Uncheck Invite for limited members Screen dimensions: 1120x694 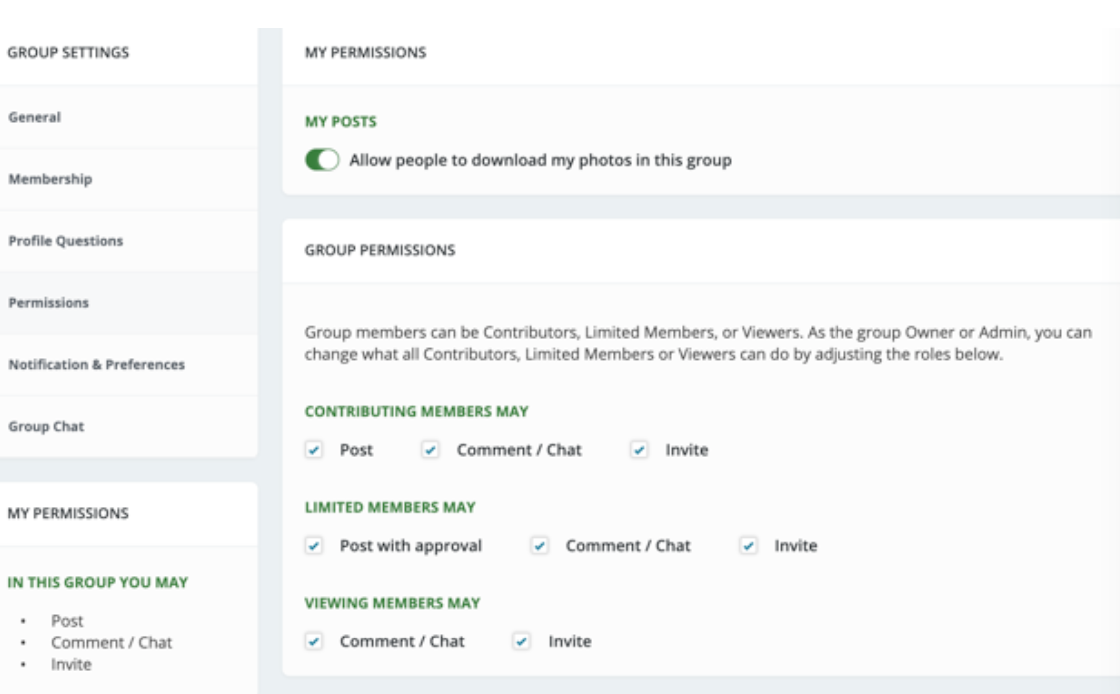(749, 545)
